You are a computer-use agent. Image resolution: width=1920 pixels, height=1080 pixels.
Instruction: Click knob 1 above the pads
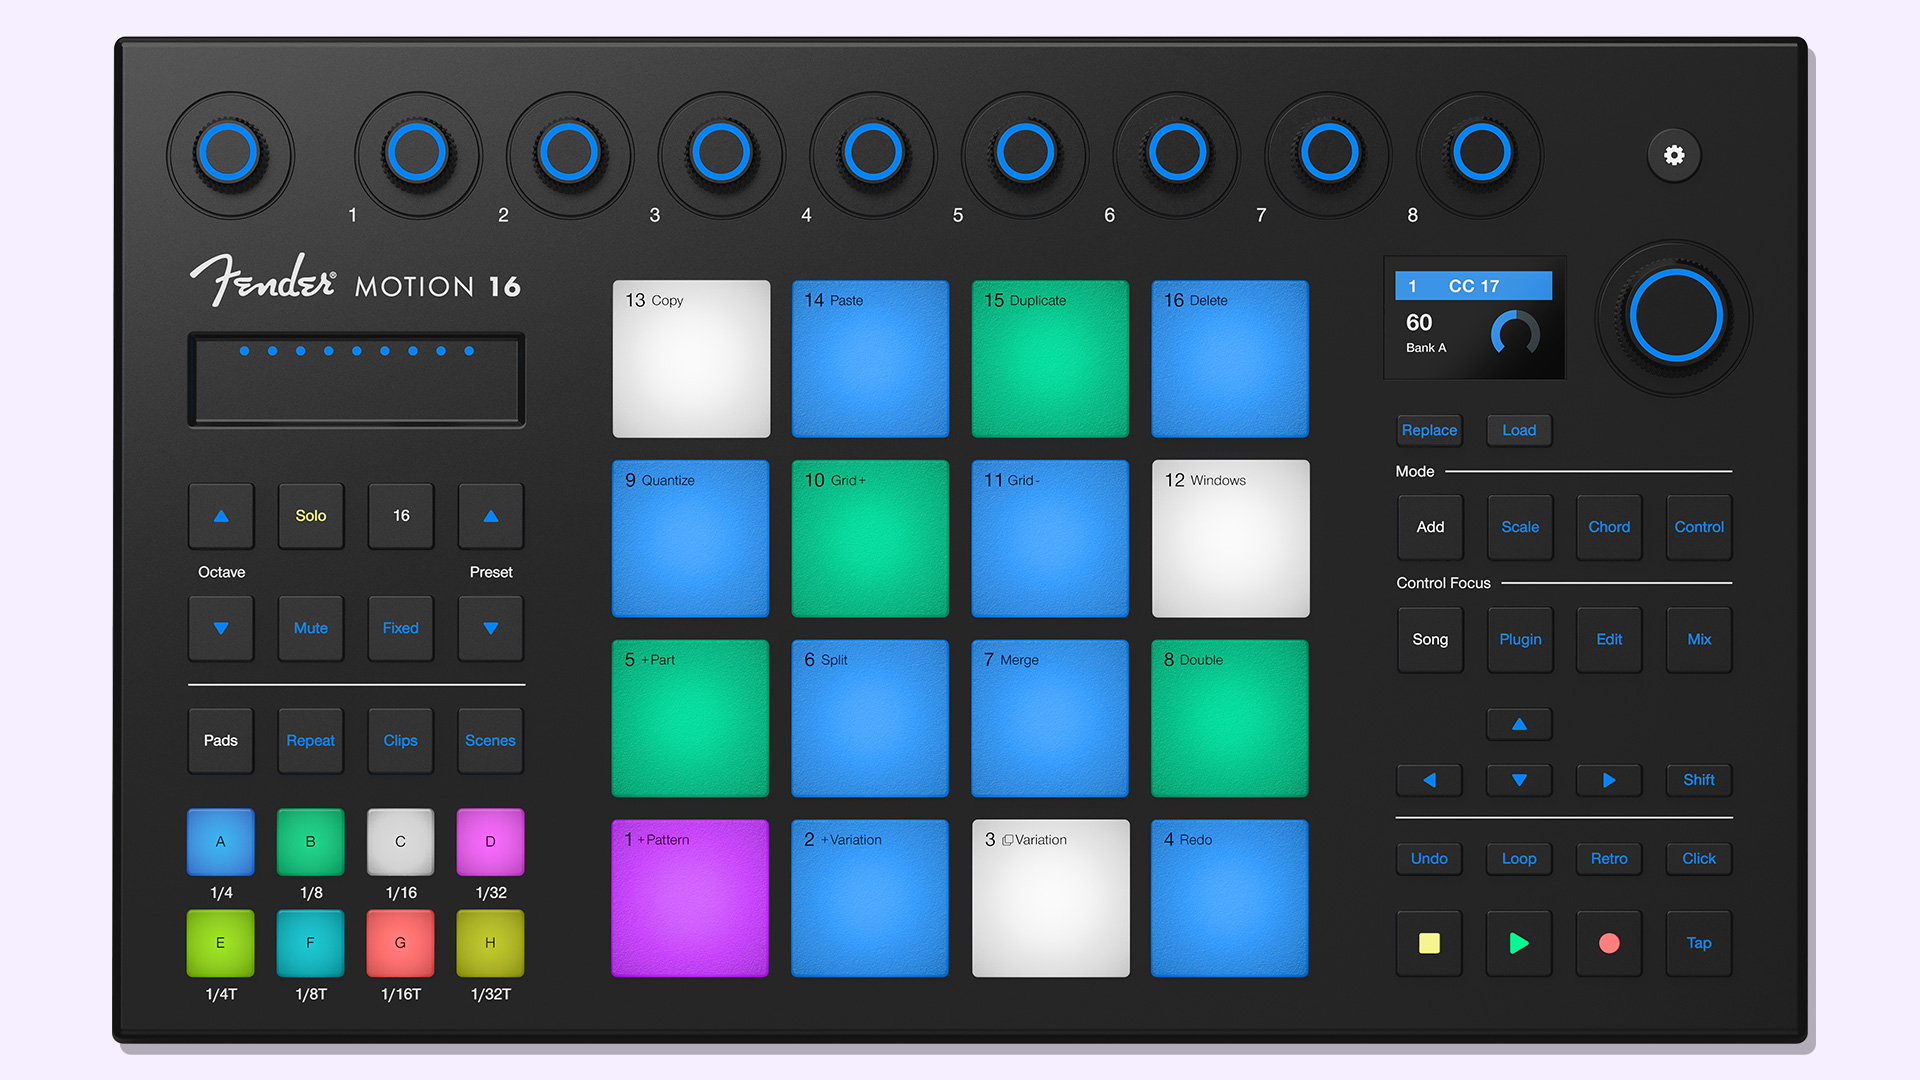click(418, 154)
